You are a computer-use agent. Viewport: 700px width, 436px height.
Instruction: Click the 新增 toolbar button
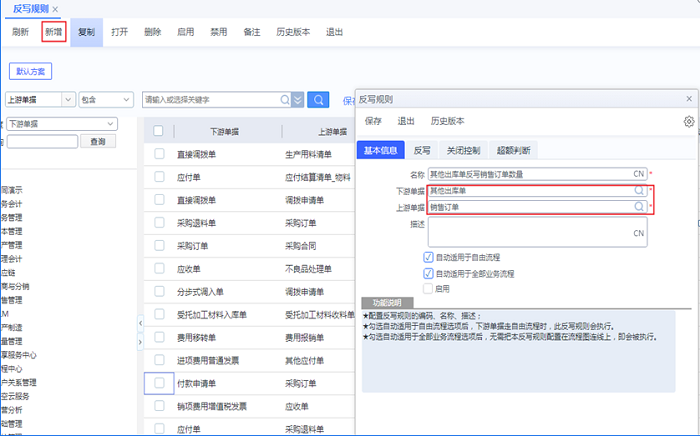[54, 32]
